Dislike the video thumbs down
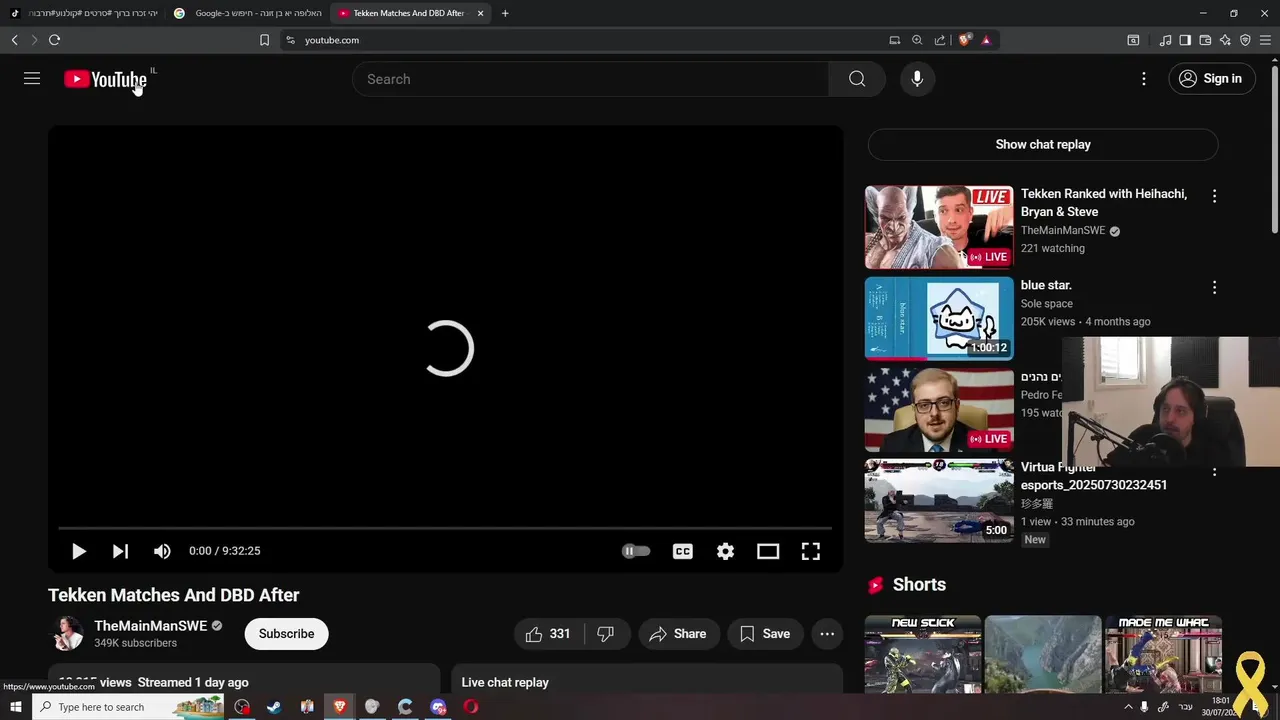The width and height of the screenshot is (1280, 720). [x=605, y=634]
